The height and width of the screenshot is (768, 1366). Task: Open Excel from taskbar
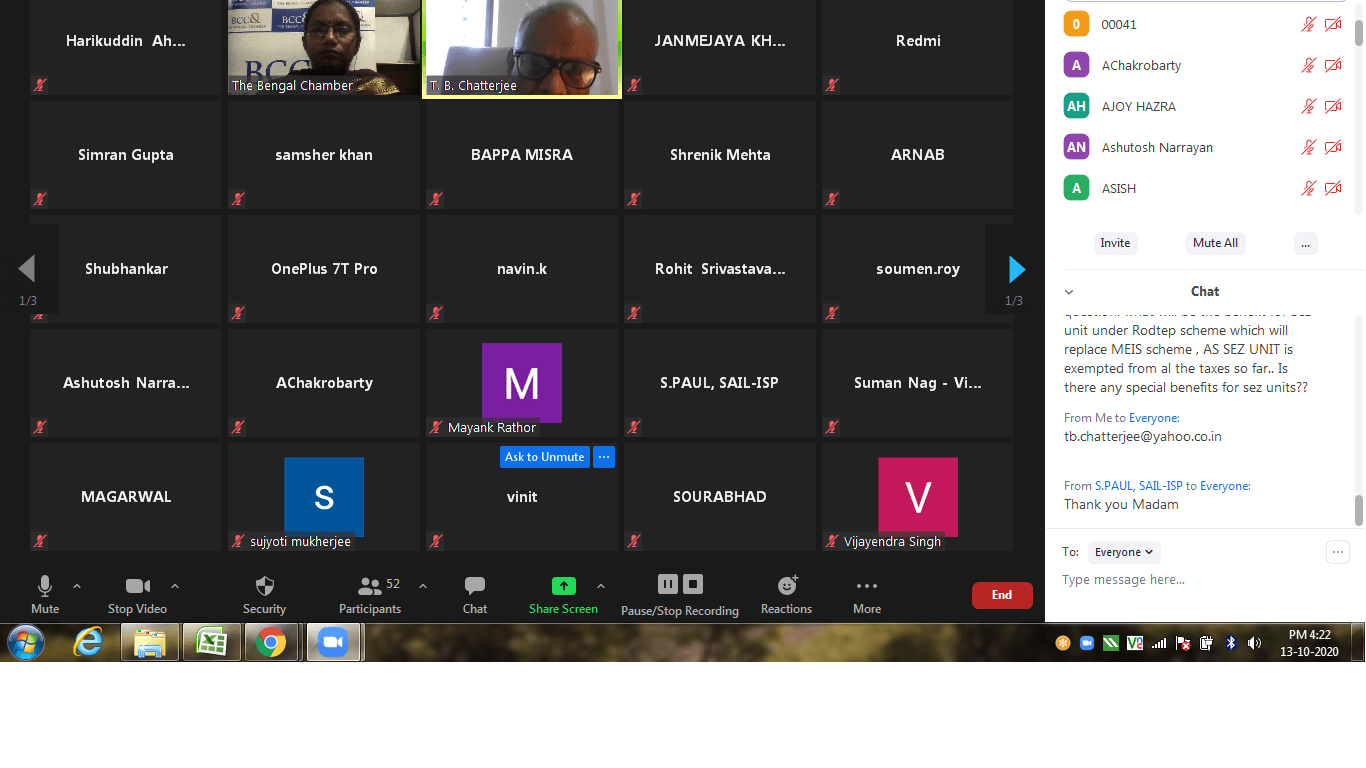212,643
